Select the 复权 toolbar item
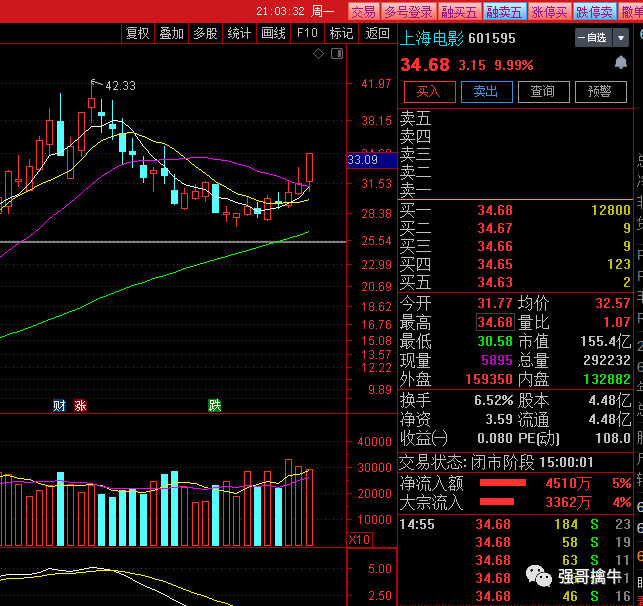This screenshot has height=606, width=643. 137,33
